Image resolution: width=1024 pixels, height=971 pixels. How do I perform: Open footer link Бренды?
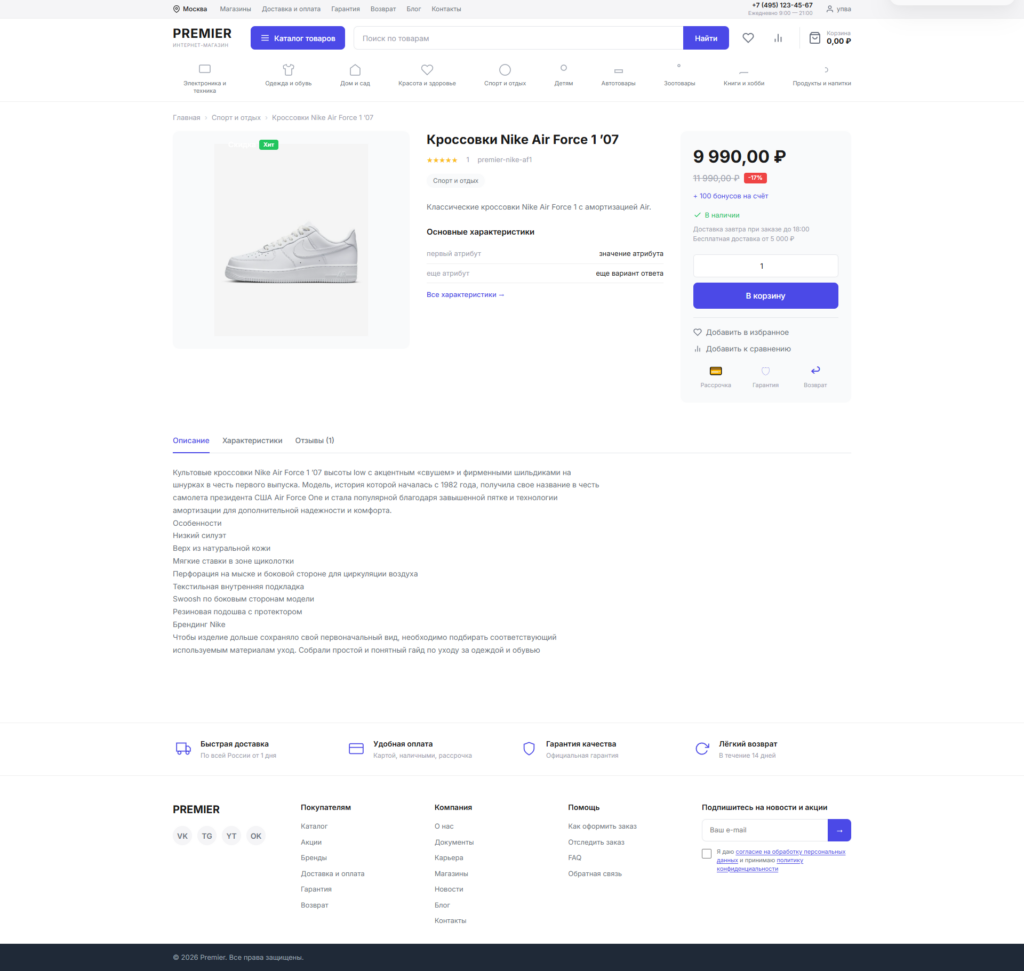click(313, 858)
